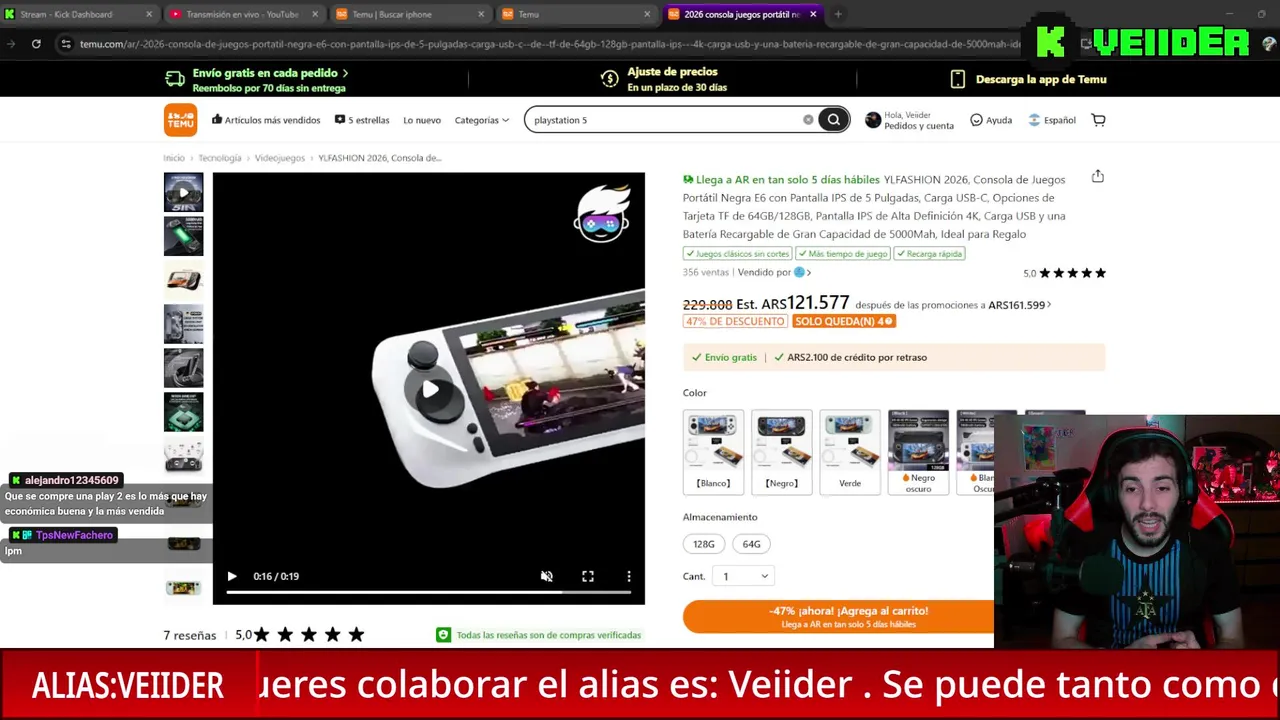1280x720 pixels.
Task: Click the 7 reseñas reviews heading
Action: click(x=190, y=635)
